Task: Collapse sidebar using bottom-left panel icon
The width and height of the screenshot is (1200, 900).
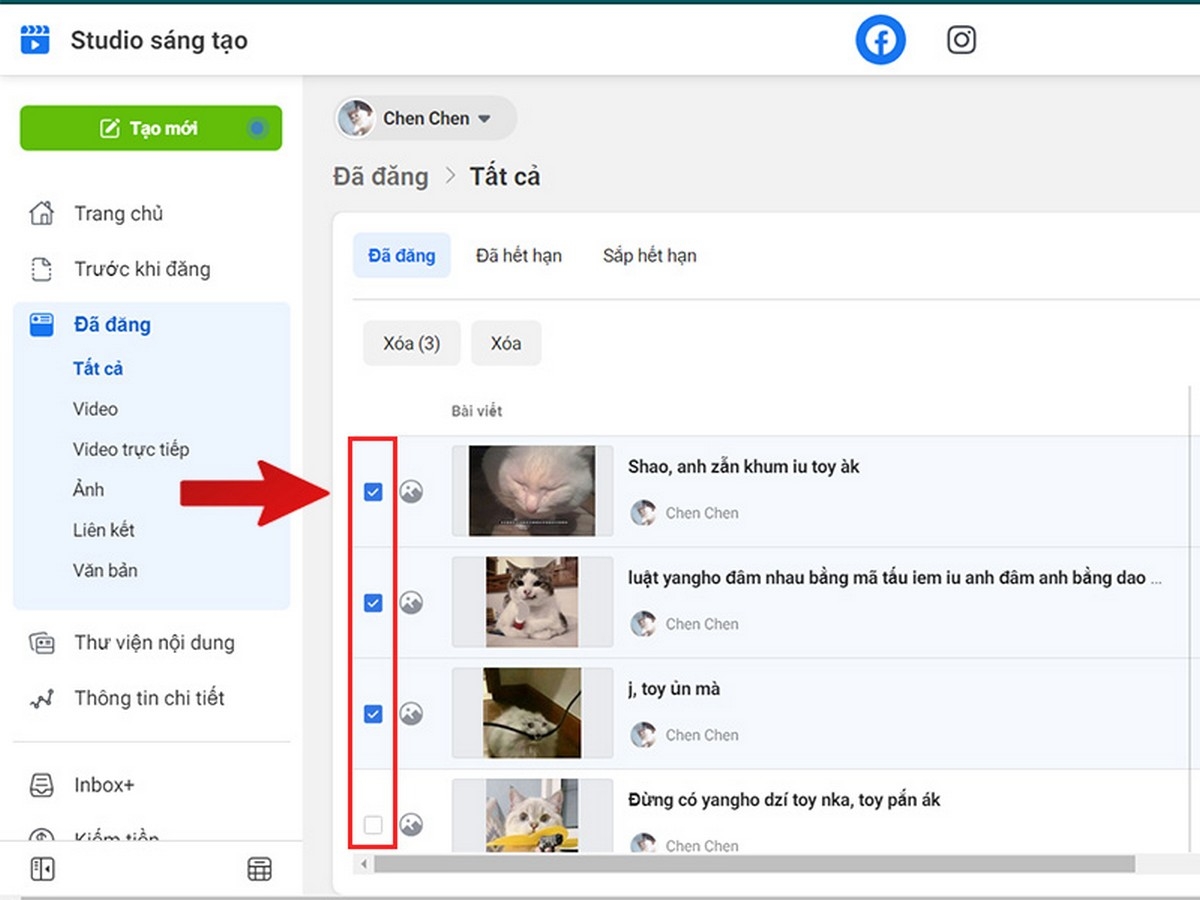Action: point(41,869)
